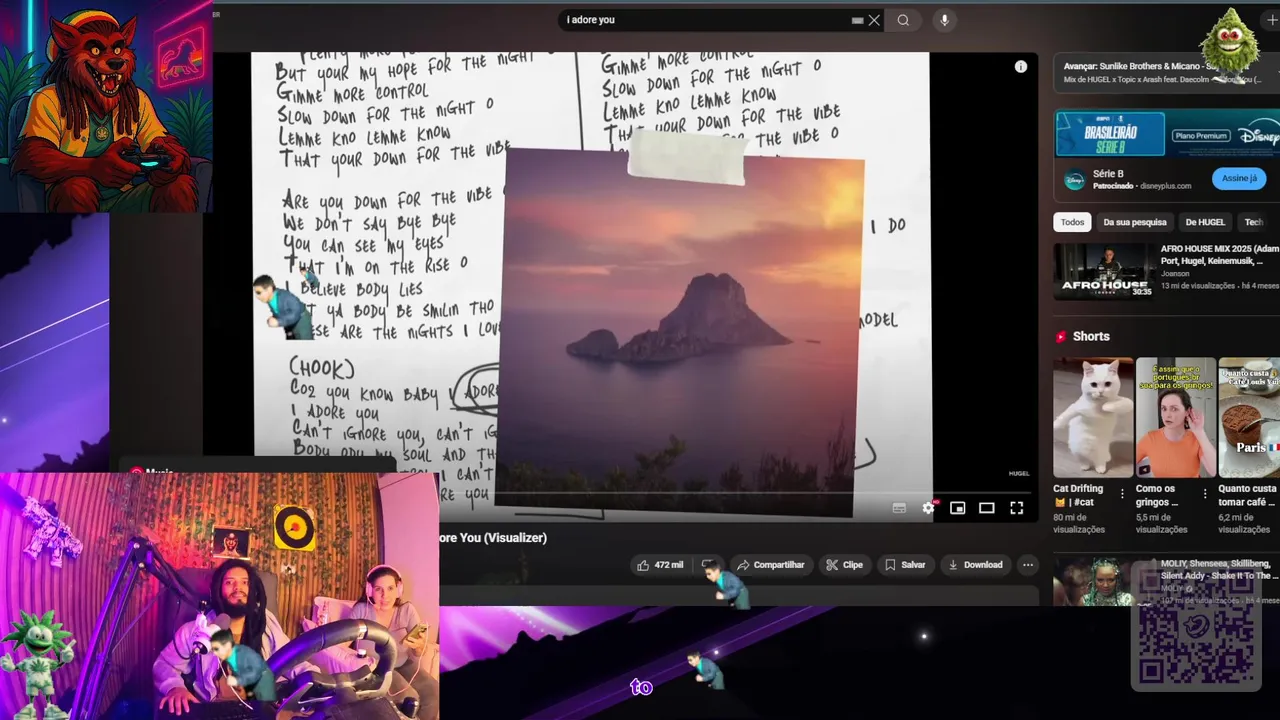The width and height of the screenshot is (1280, 720).
Task: Download the video
Action: click(x=975, y=565)
